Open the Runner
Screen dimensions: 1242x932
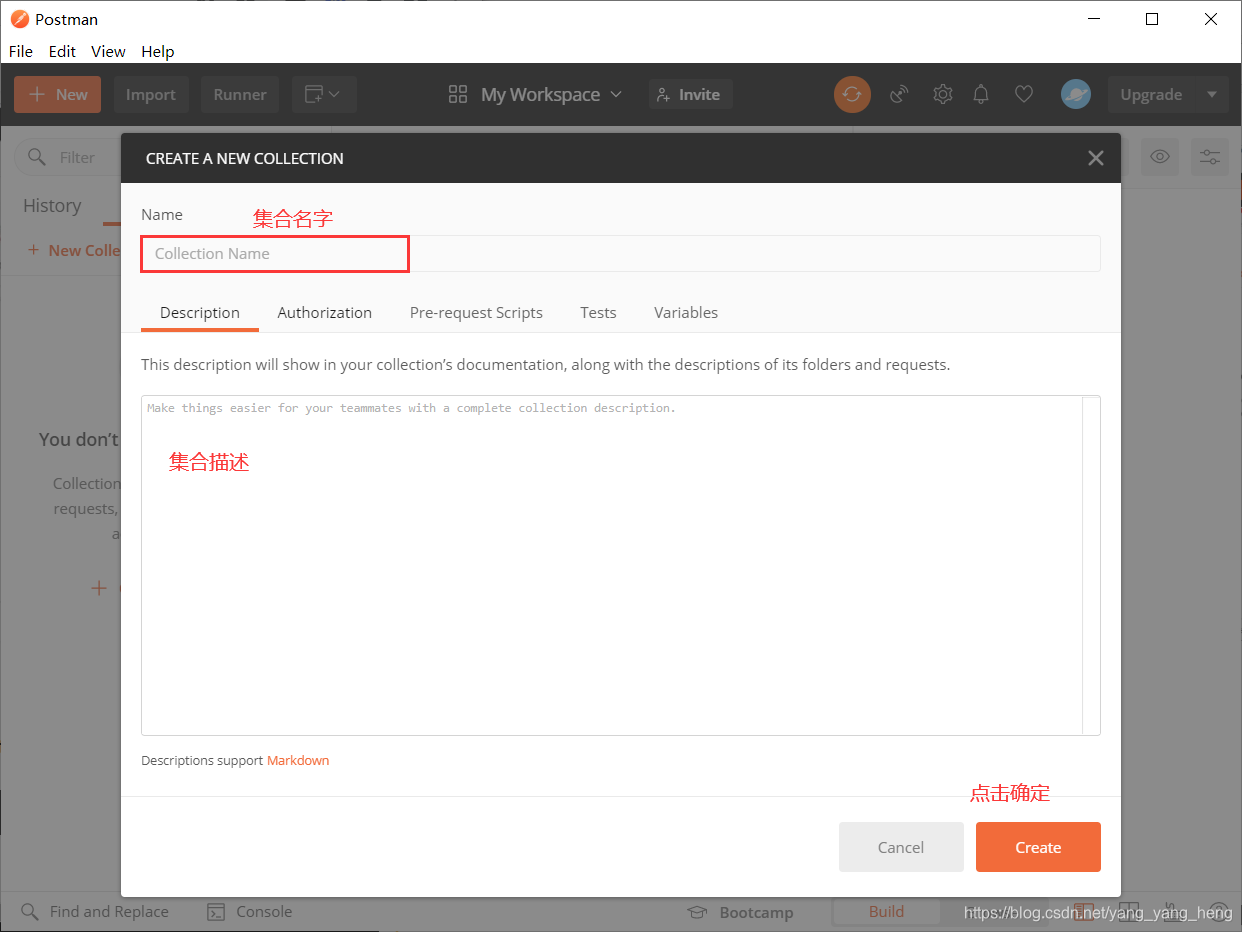click(240, 94)
